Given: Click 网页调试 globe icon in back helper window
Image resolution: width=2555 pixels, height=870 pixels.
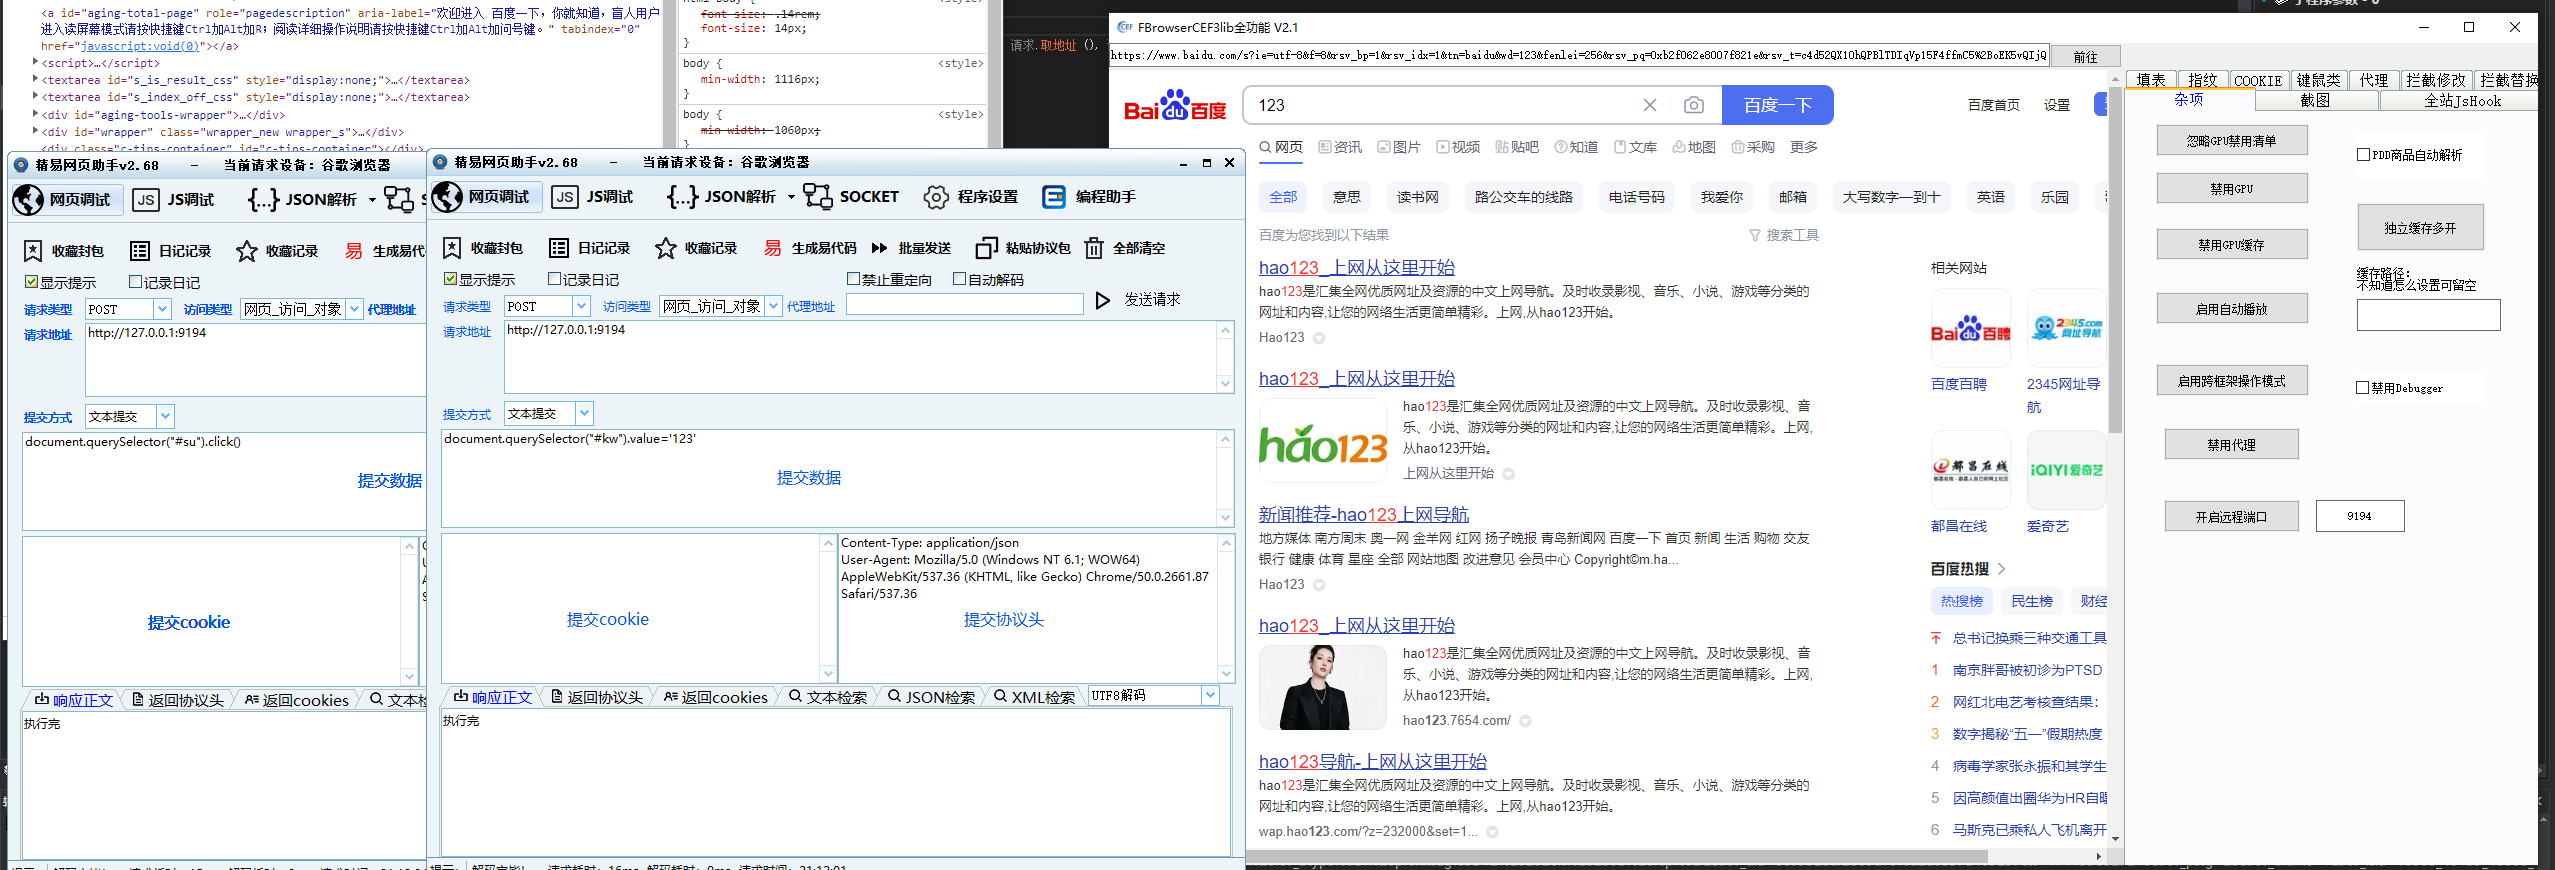Looking at the screenshot, I should 28,200.
